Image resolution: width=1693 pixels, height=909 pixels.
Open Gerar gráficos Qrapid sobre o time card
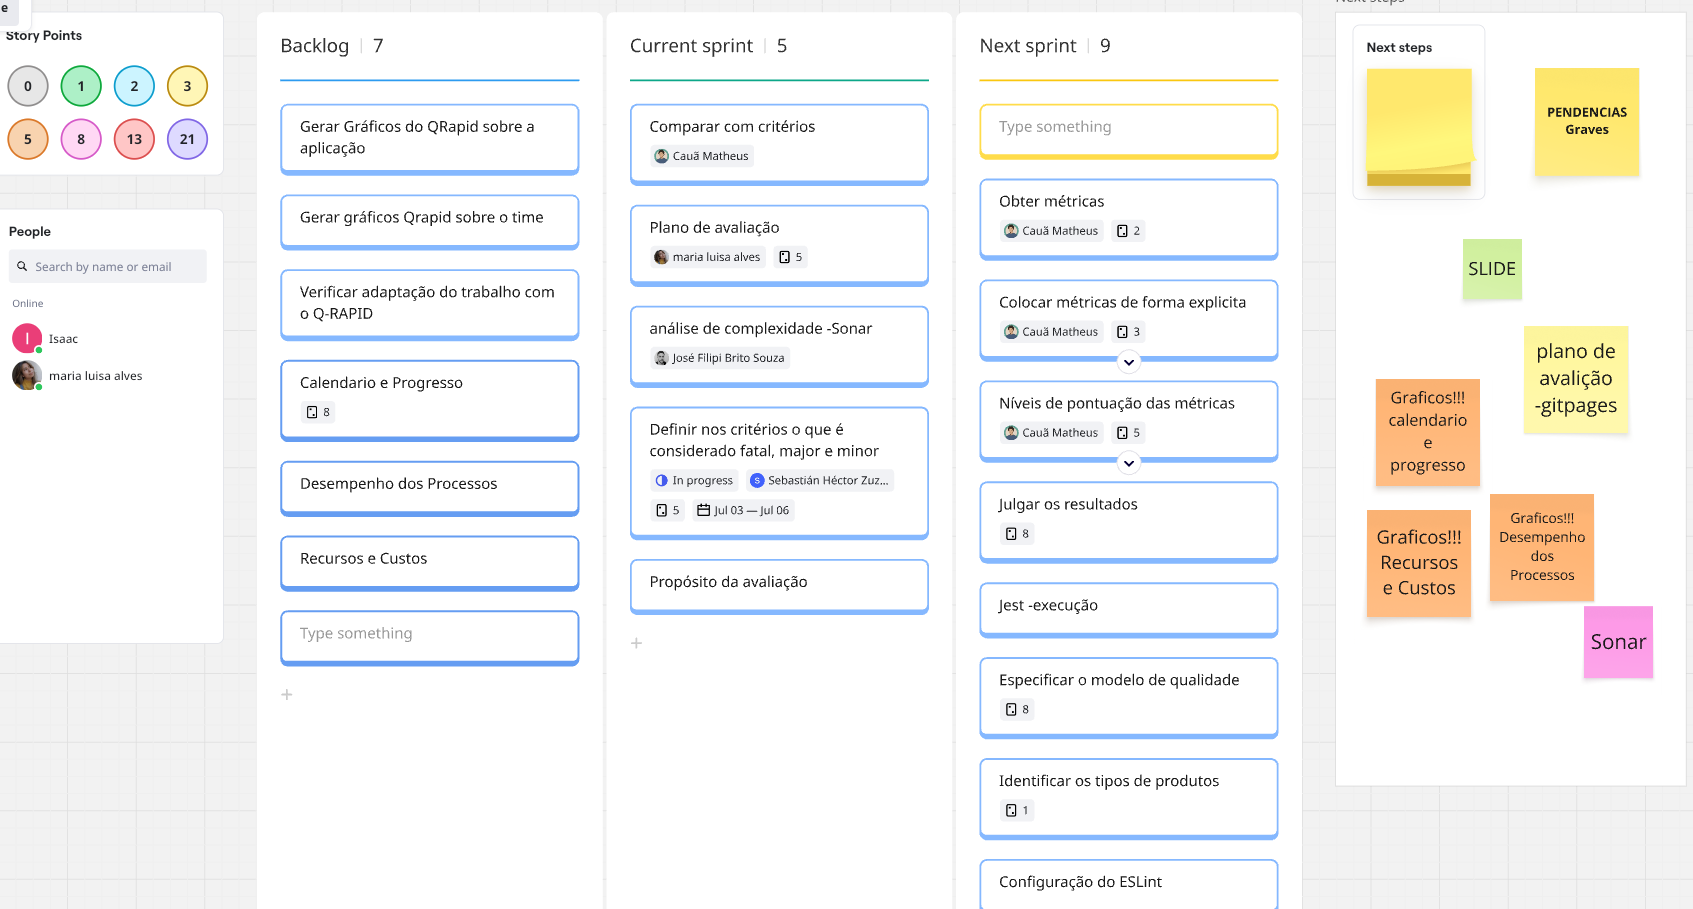(x=430, y=221)
